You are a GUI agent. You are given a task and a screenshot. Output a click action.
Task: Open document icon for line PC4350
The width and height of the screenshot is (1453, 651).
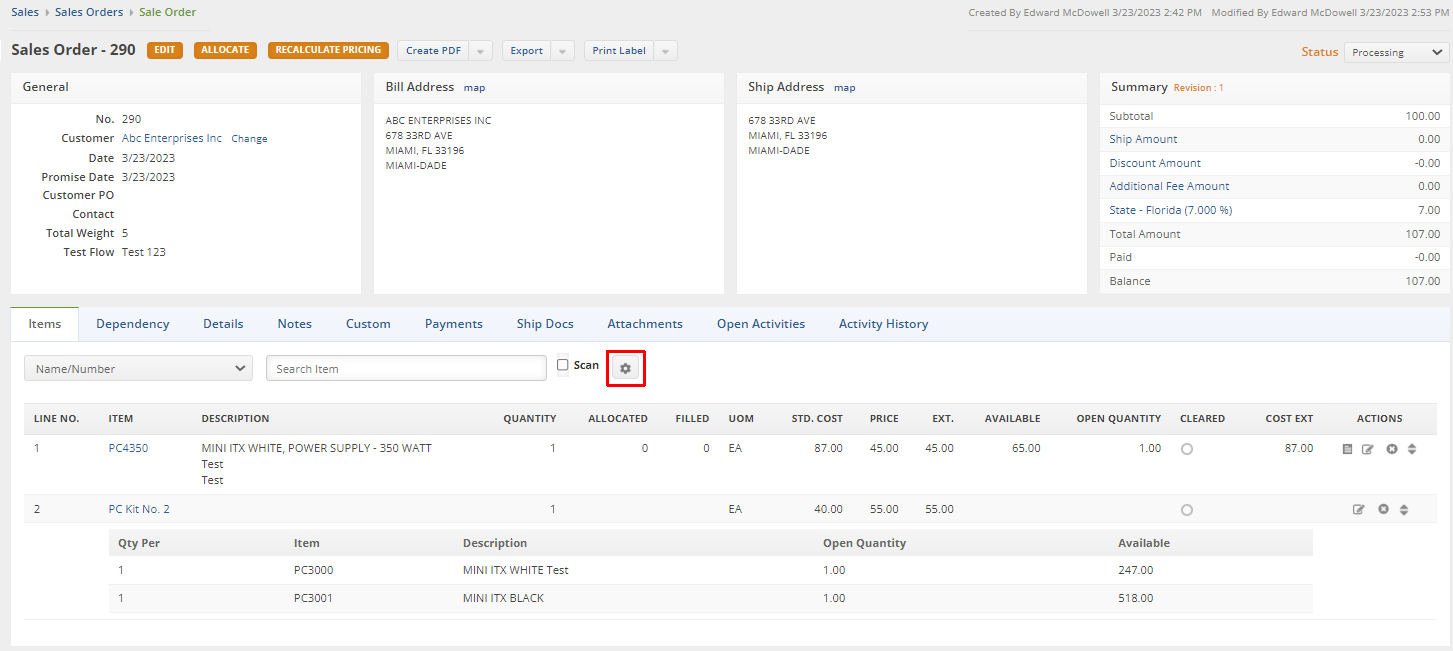pyautogui.click(x=1347, y=449)
